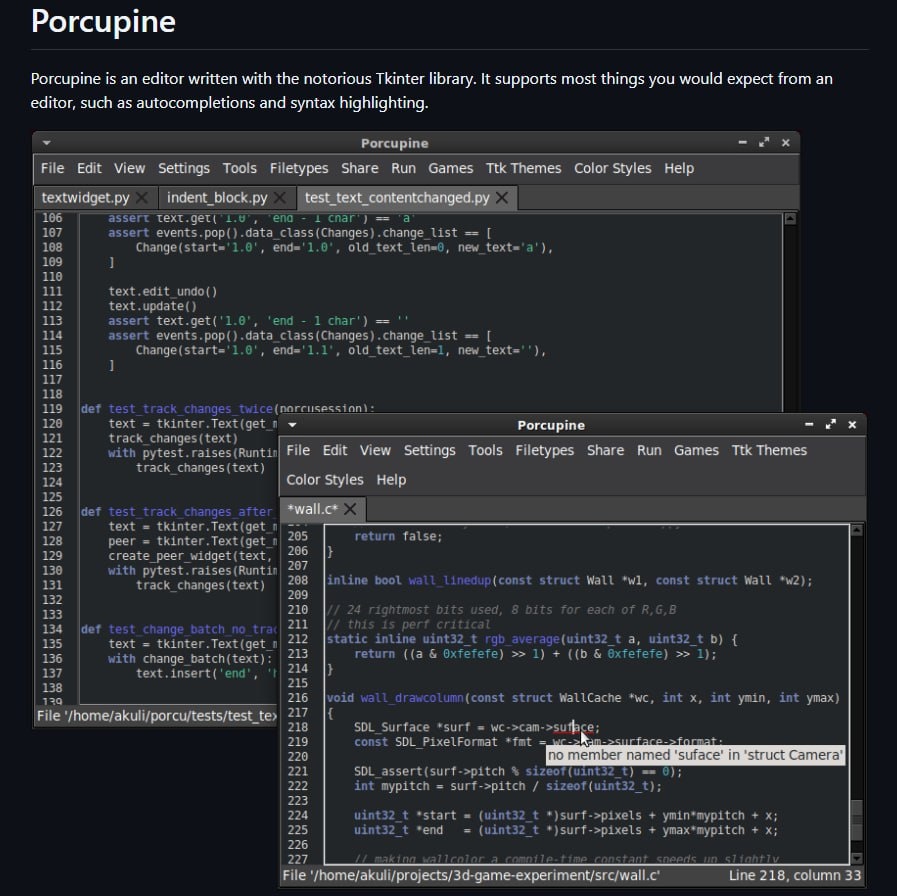Click the underlined 'suface' error in line 218
This screenshot has width=897, height=896.
pos(574,728)
